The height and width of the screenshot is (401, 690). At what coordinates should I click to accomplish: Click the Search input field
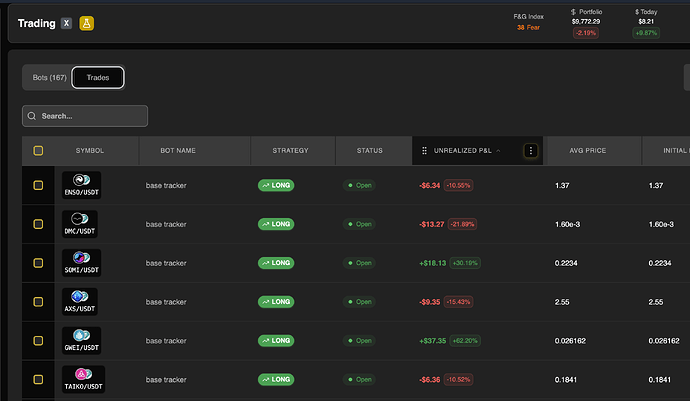point(85,116)
